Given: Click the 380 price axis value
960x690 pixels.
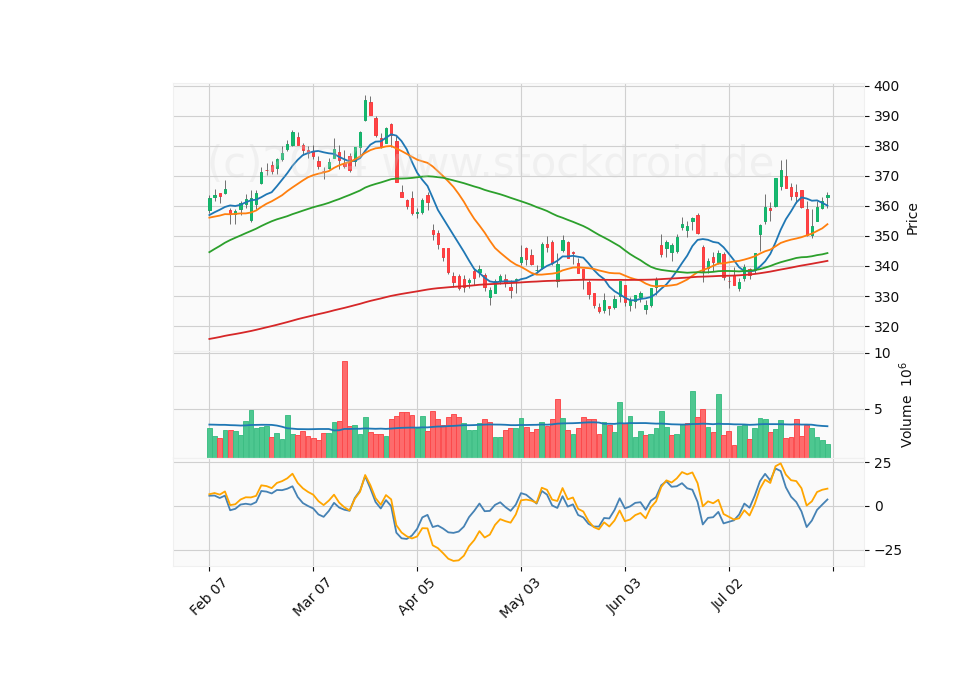Looking at the screenshot, I should [887, 146].
